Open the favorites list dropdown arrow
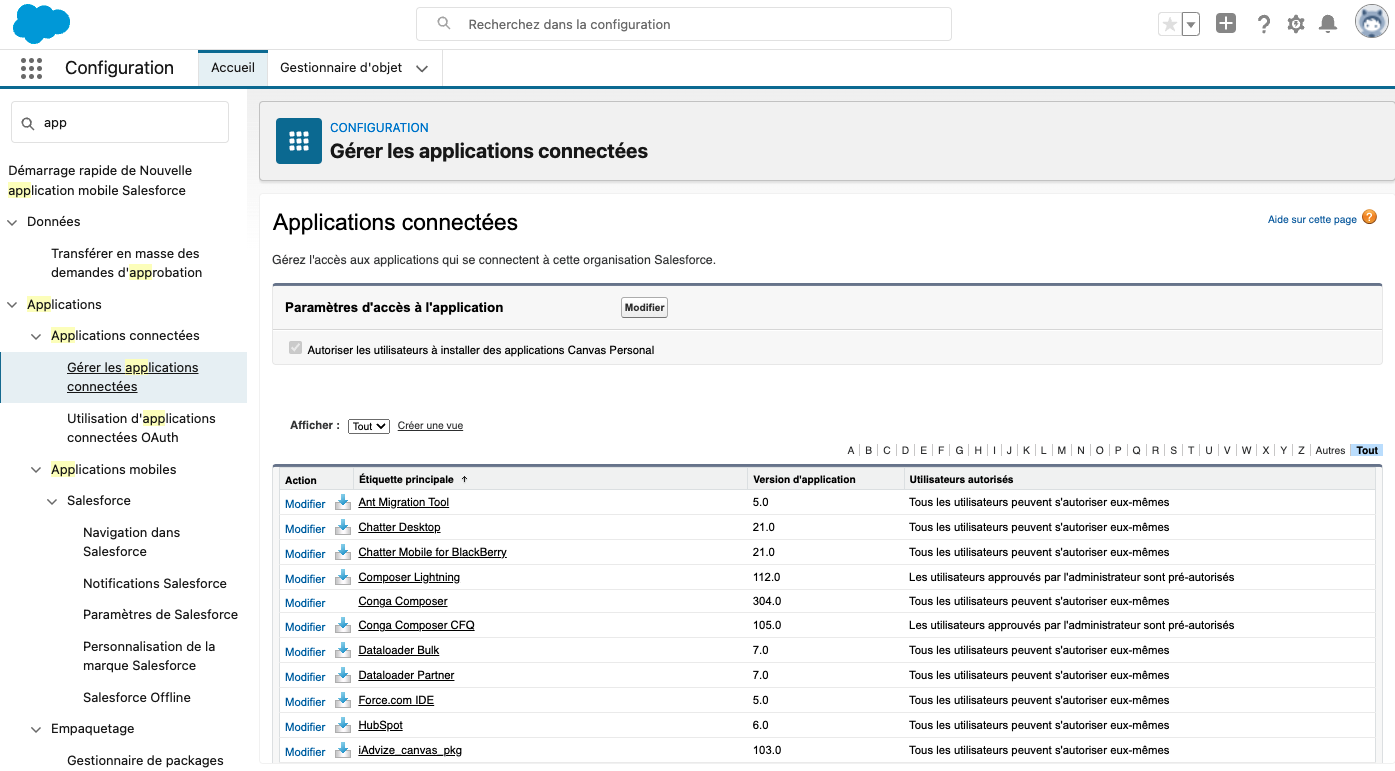The image size is (1395, 771). coord(1190,25)
